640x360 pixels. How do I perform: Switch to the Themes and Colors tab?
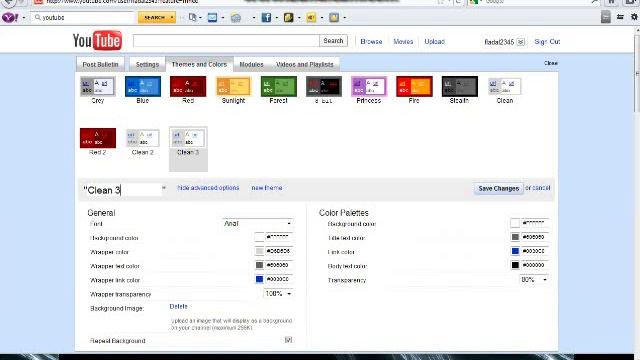(x=199, y=64)
